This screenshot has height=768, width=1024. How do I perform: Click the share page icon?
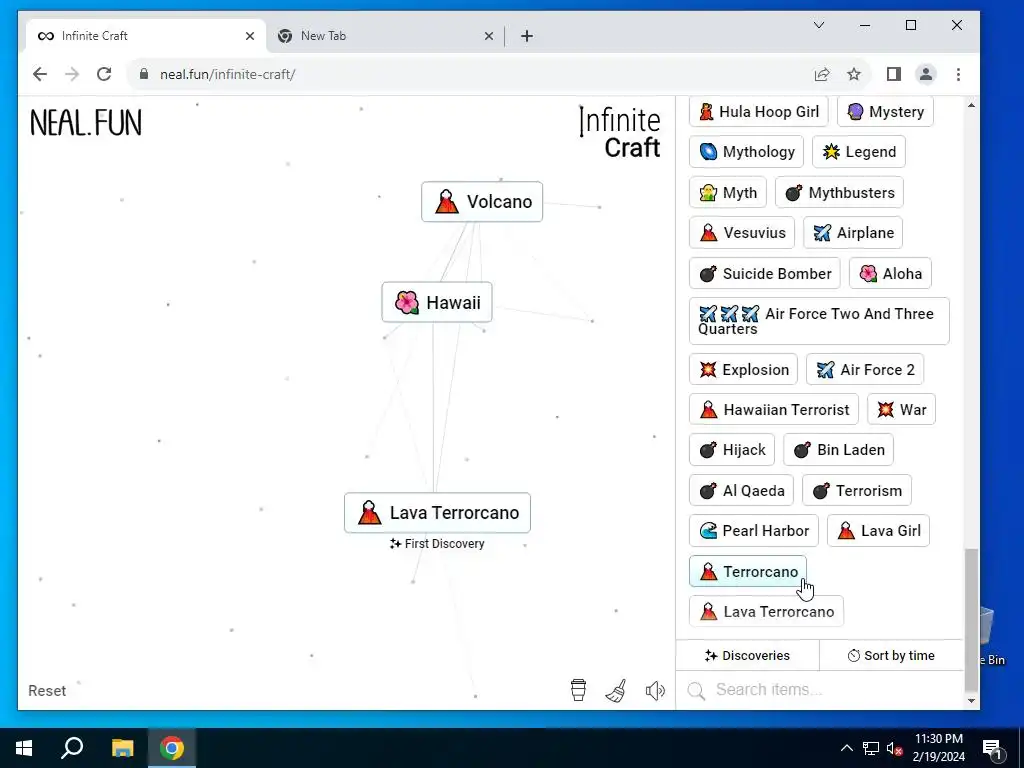point(822,74)
